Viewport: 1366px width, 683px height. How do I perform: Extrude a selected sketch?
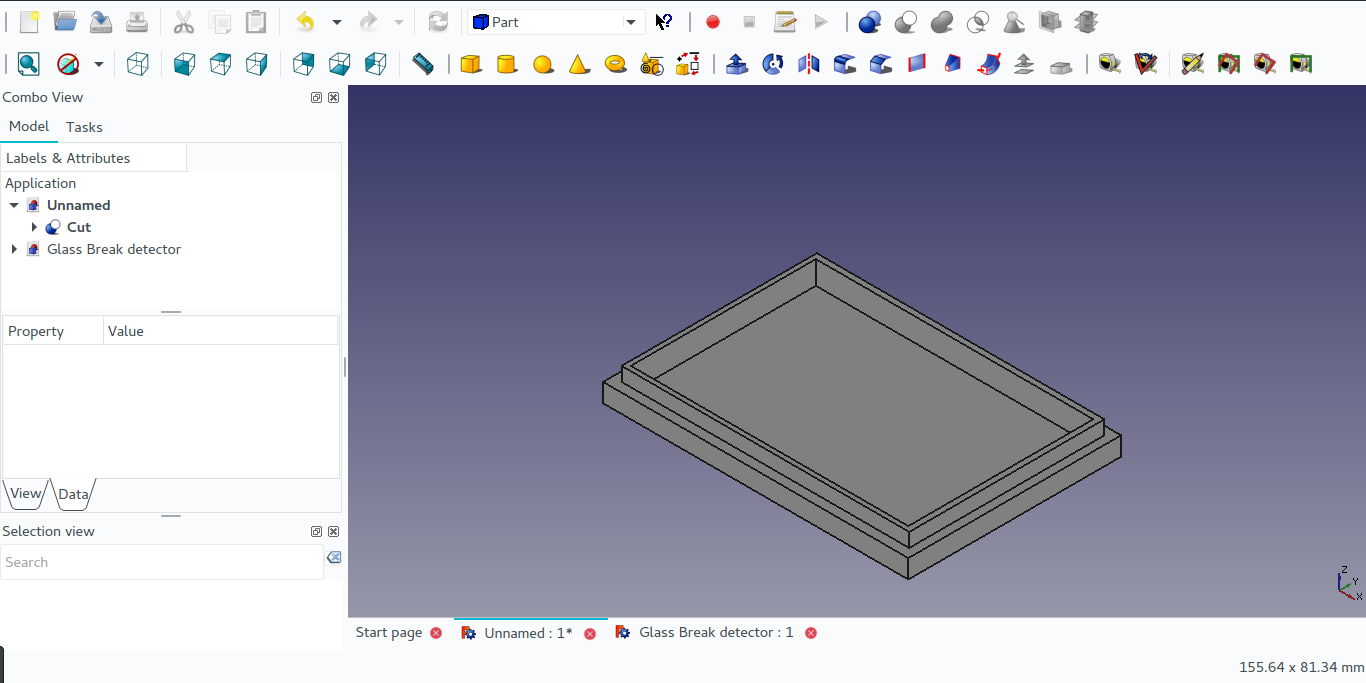pos(737,64)
